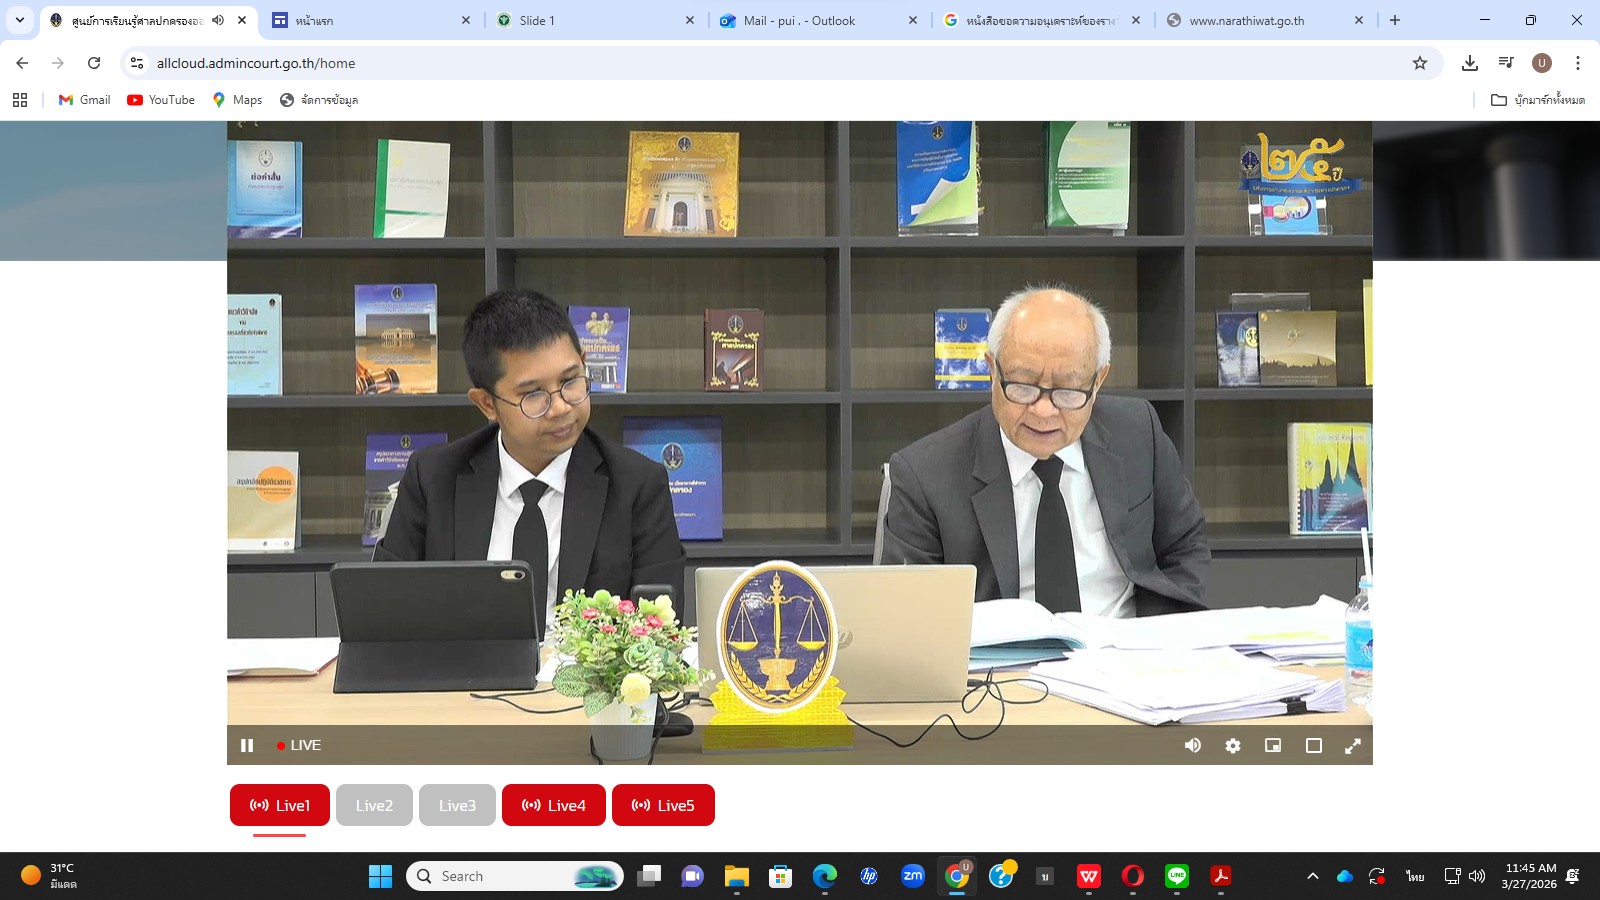The width and height of the screenshot is (1600, 900).
Task: Bookmark this page with star icon
Action: (1420, 63)
